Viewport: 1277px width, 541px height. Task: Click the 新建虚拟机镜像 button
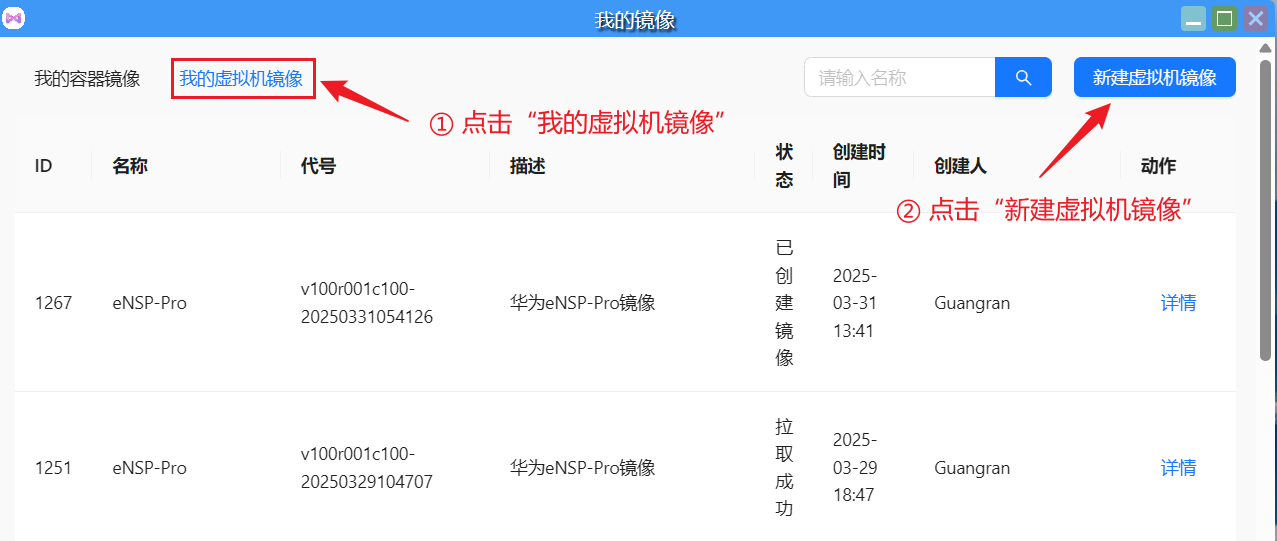[1155, 77]
